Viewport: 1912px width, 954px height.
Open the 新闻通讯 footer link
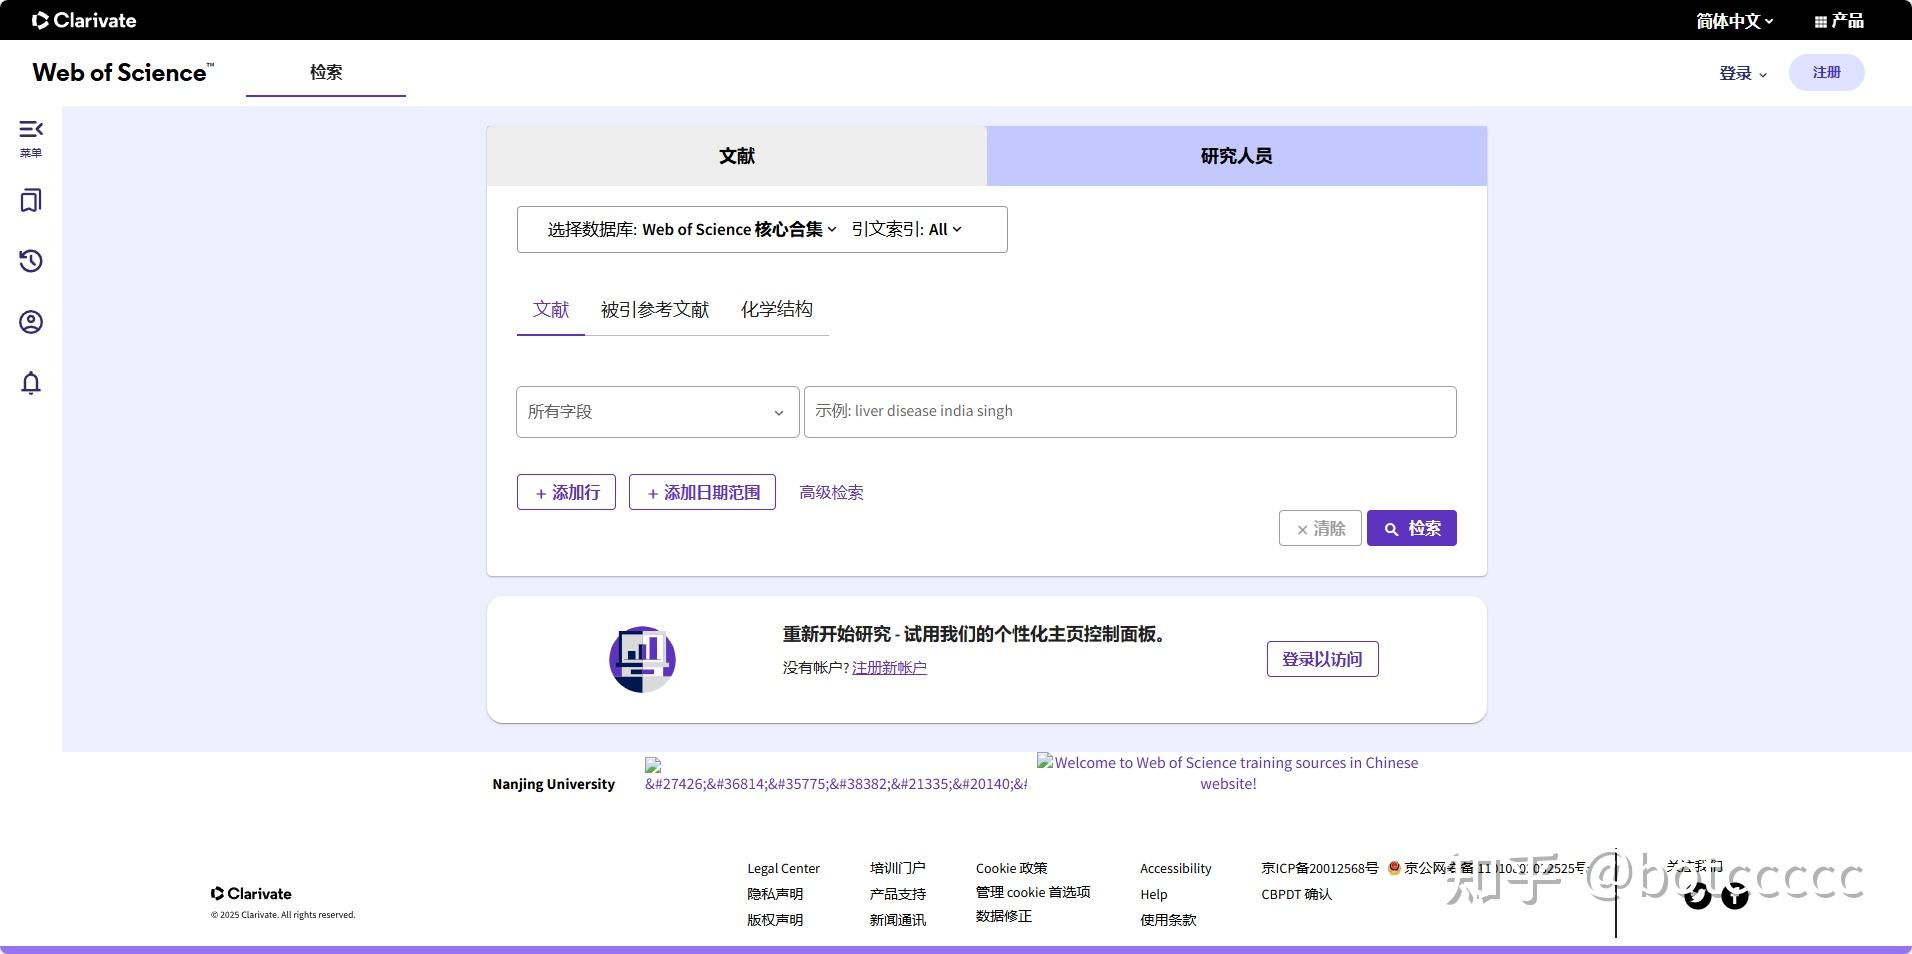[897, 920]
